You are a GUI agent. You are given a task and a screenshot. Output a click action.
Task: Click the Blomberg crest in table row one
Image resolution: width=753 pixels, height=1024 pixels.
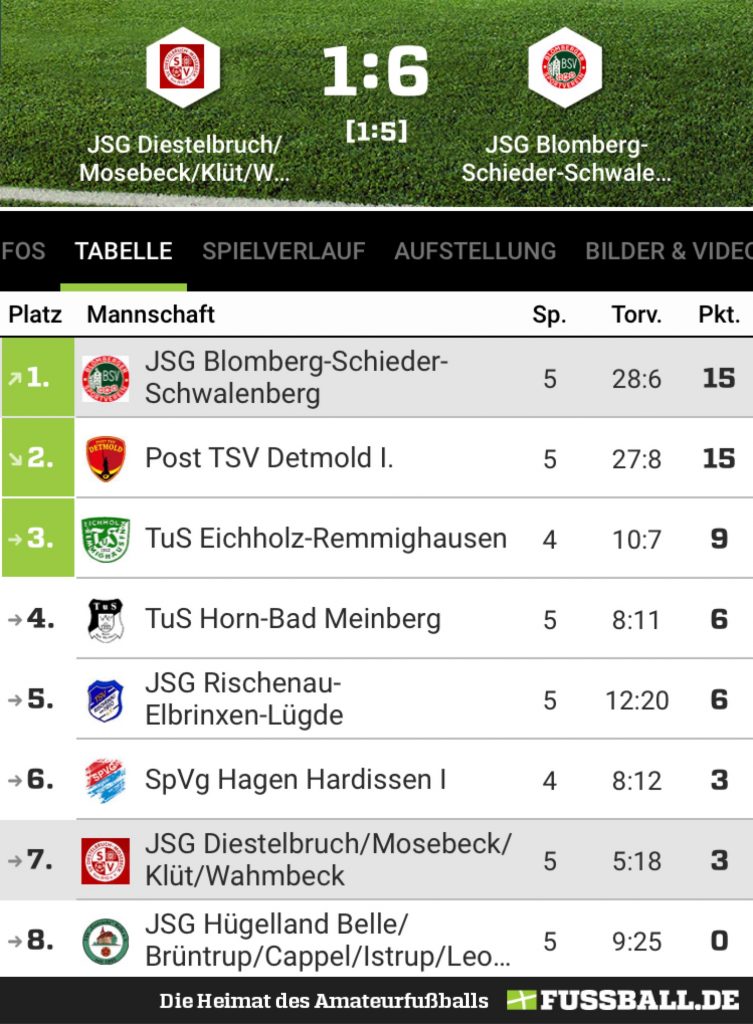105,378
